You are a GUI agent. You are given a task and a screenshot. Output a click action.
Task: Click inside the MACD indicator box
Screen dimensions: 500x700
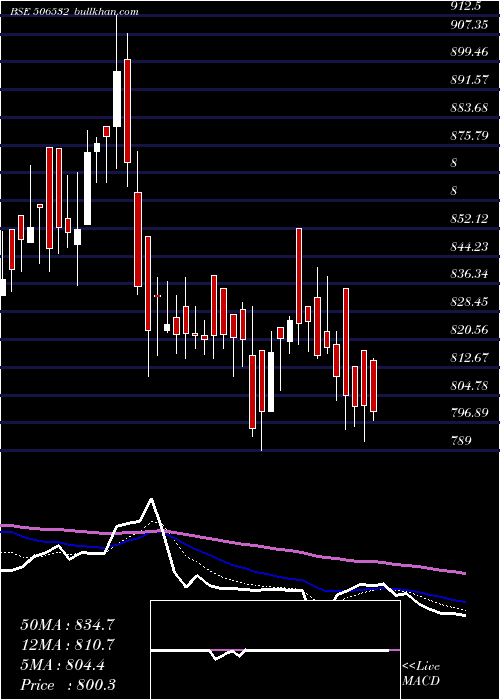click(x=275, y=650)
